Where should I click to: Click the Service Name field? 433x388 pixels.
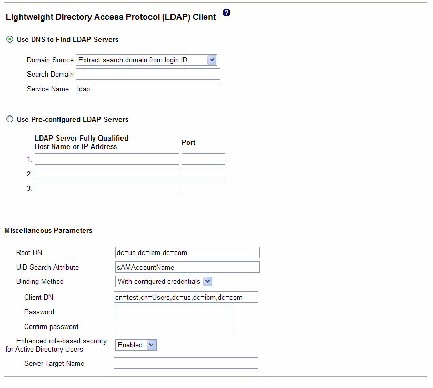(148, 89)
